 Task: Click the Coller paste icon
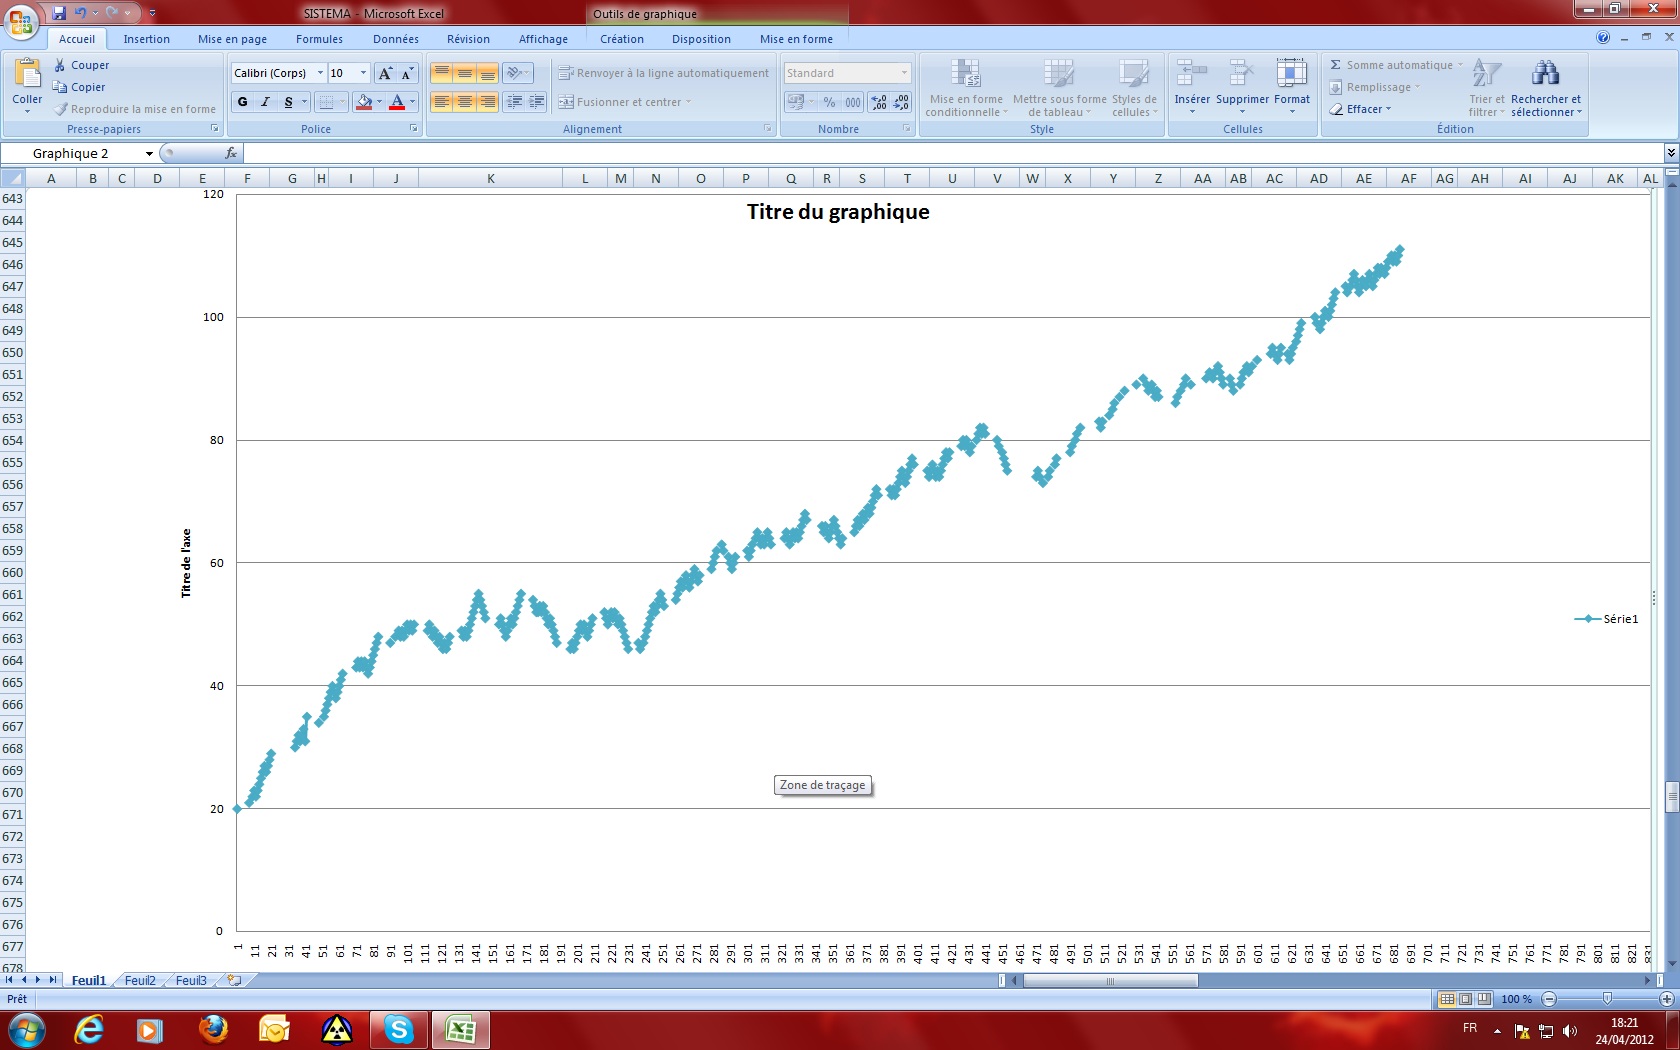pos(27,74)
